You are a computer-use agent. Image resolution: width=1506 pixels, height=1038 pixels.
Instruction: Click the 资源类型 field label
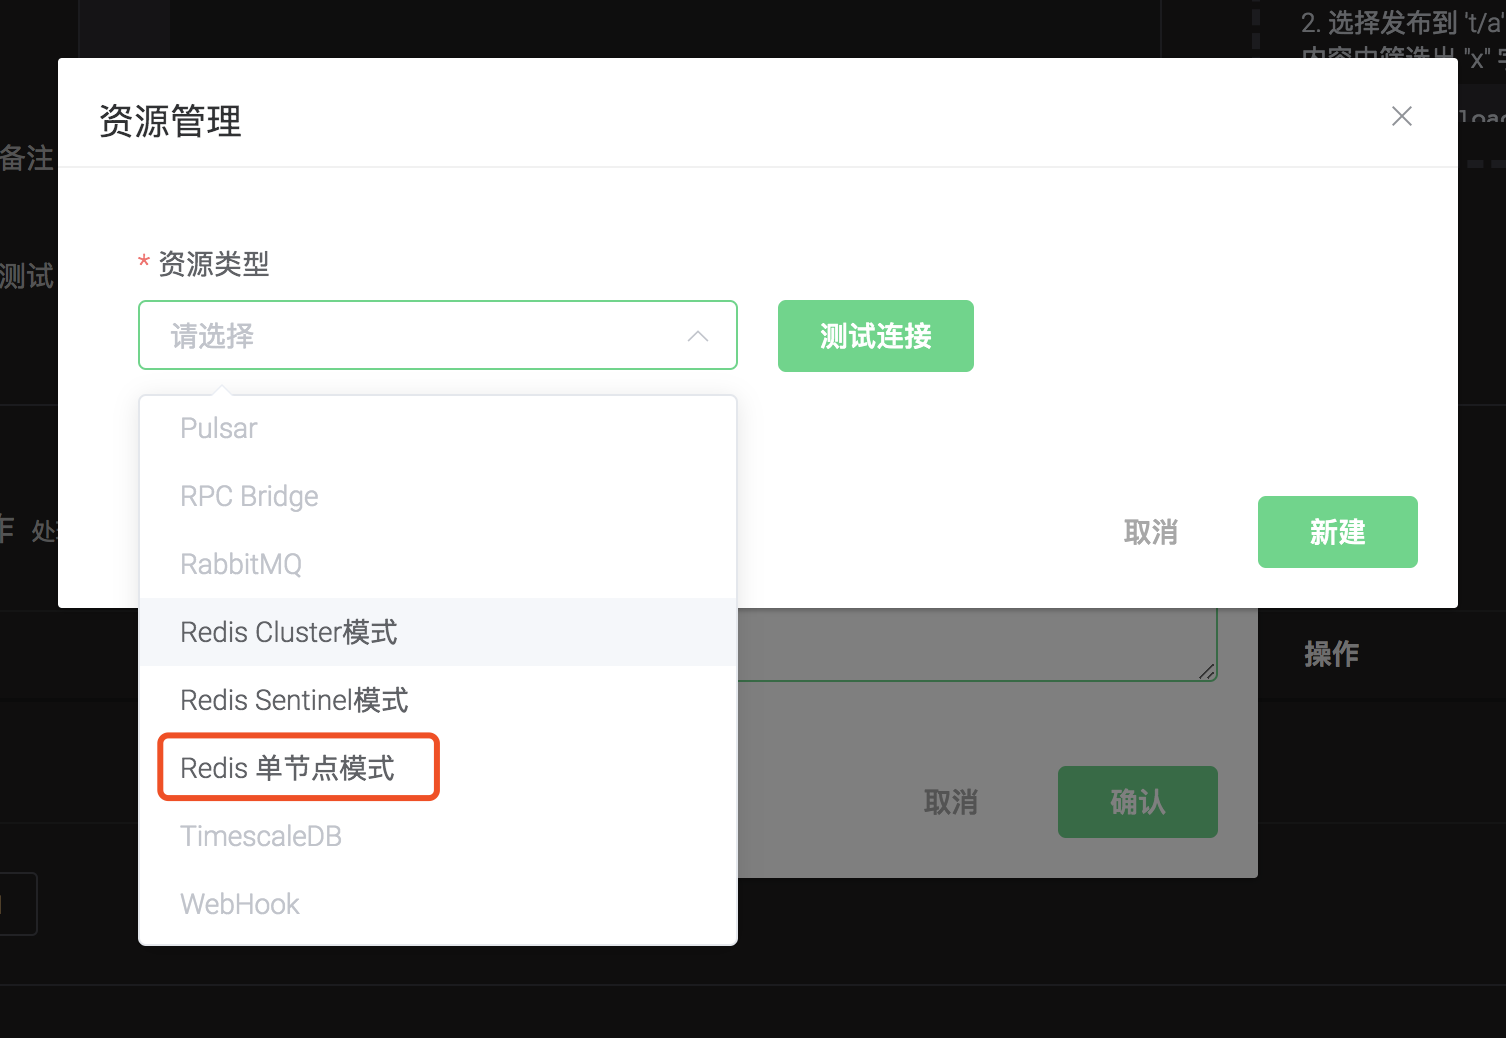[213, 264]
